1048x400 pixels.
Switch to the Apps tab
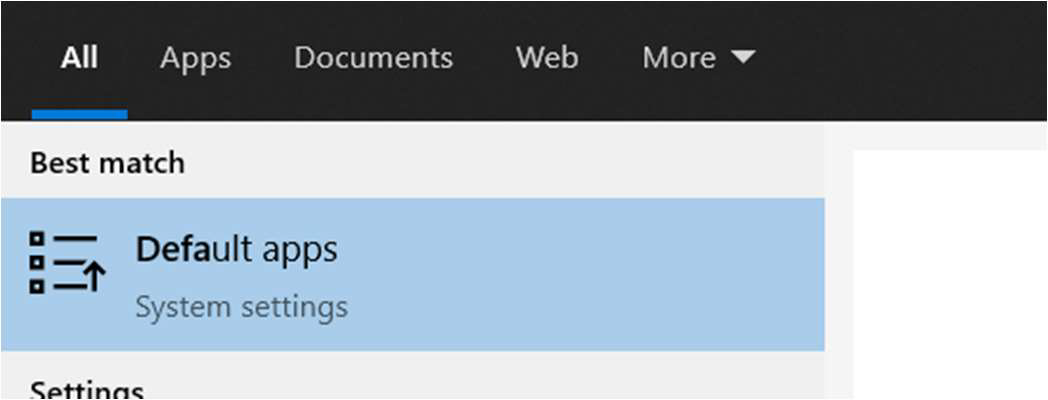195,58
